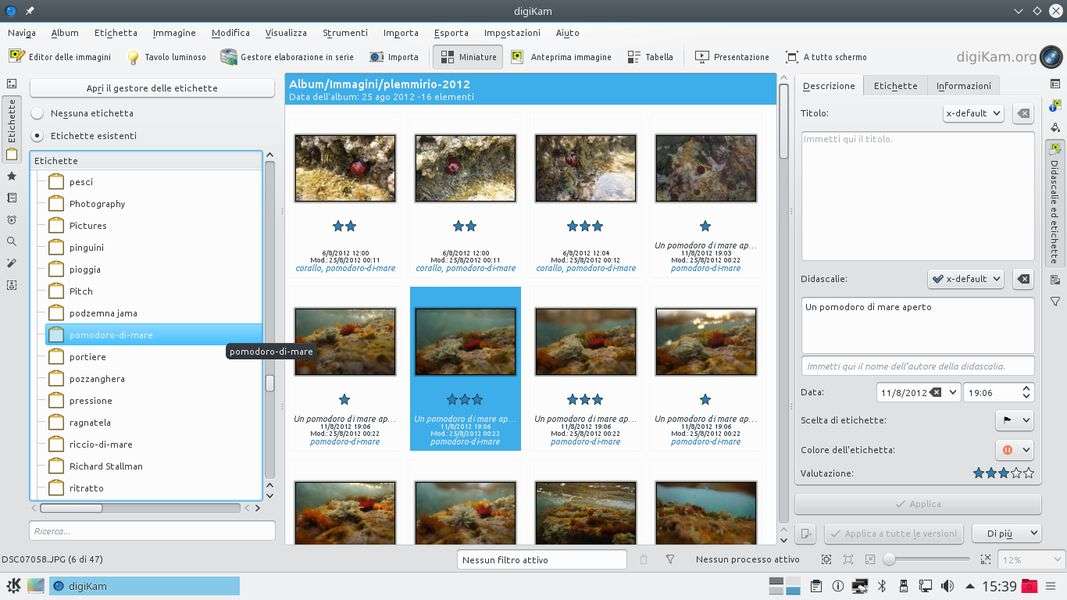Open the Tavolo luminoso light table

(x=166, y=57)
